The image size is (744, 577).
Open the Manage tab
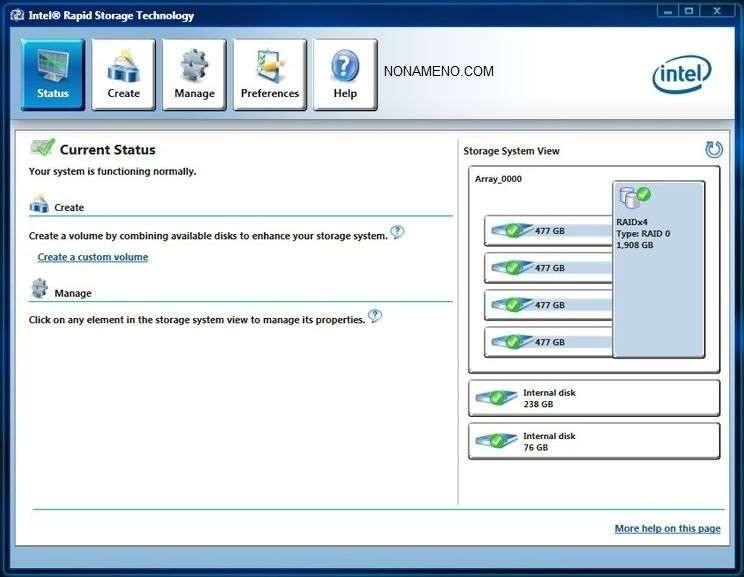point(194,74)
